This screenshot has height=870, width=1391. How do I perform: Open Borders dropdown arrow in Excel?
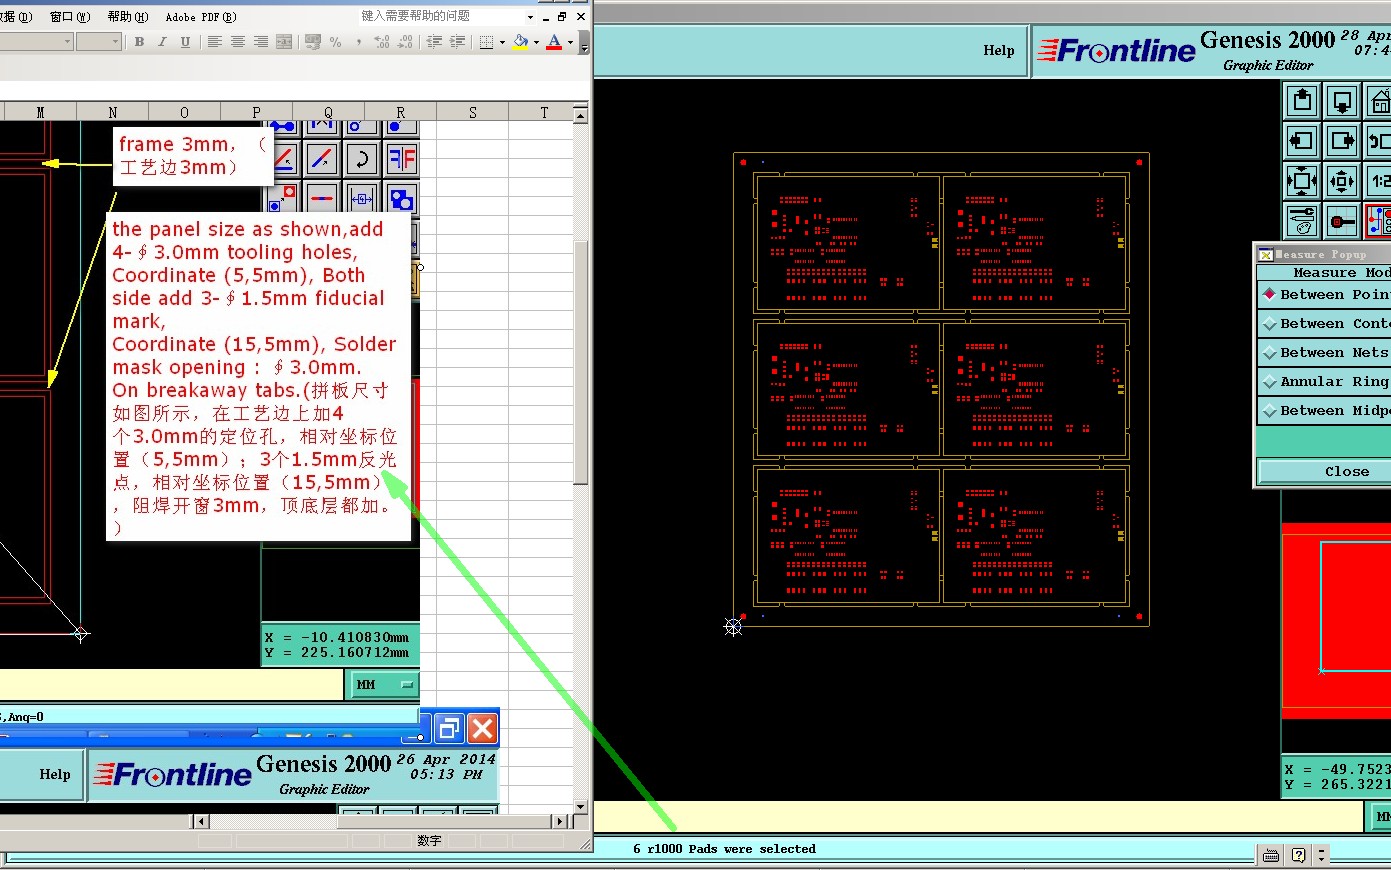[x=502, y=42]
